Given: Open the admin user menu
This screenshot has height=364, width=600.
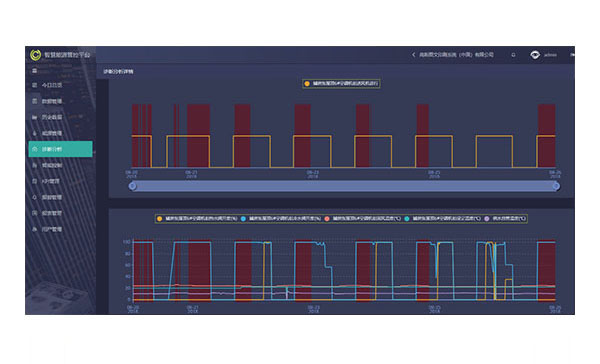Looking at the screenshot, I should pos(550,55).
